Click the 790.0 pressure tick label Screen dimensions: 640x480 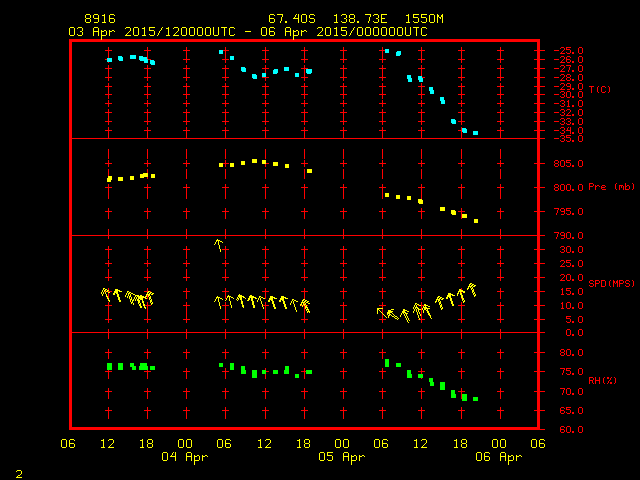569,236
